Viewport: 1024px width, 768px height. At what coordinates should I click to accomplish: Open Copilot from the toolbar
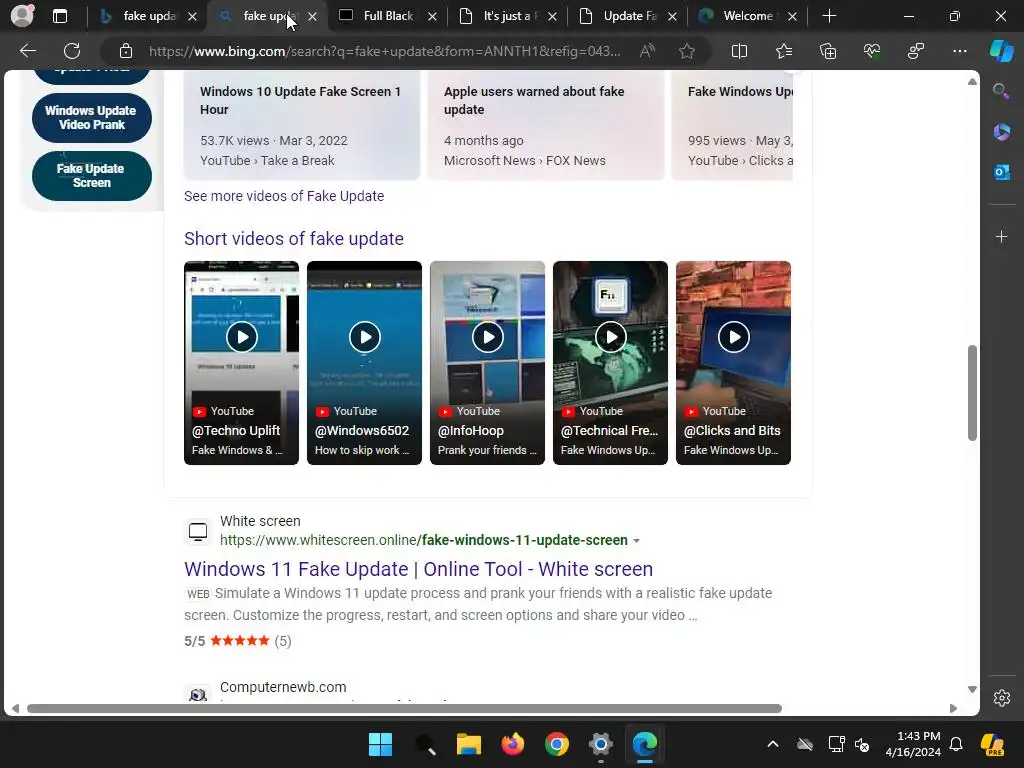(1002, 51)
